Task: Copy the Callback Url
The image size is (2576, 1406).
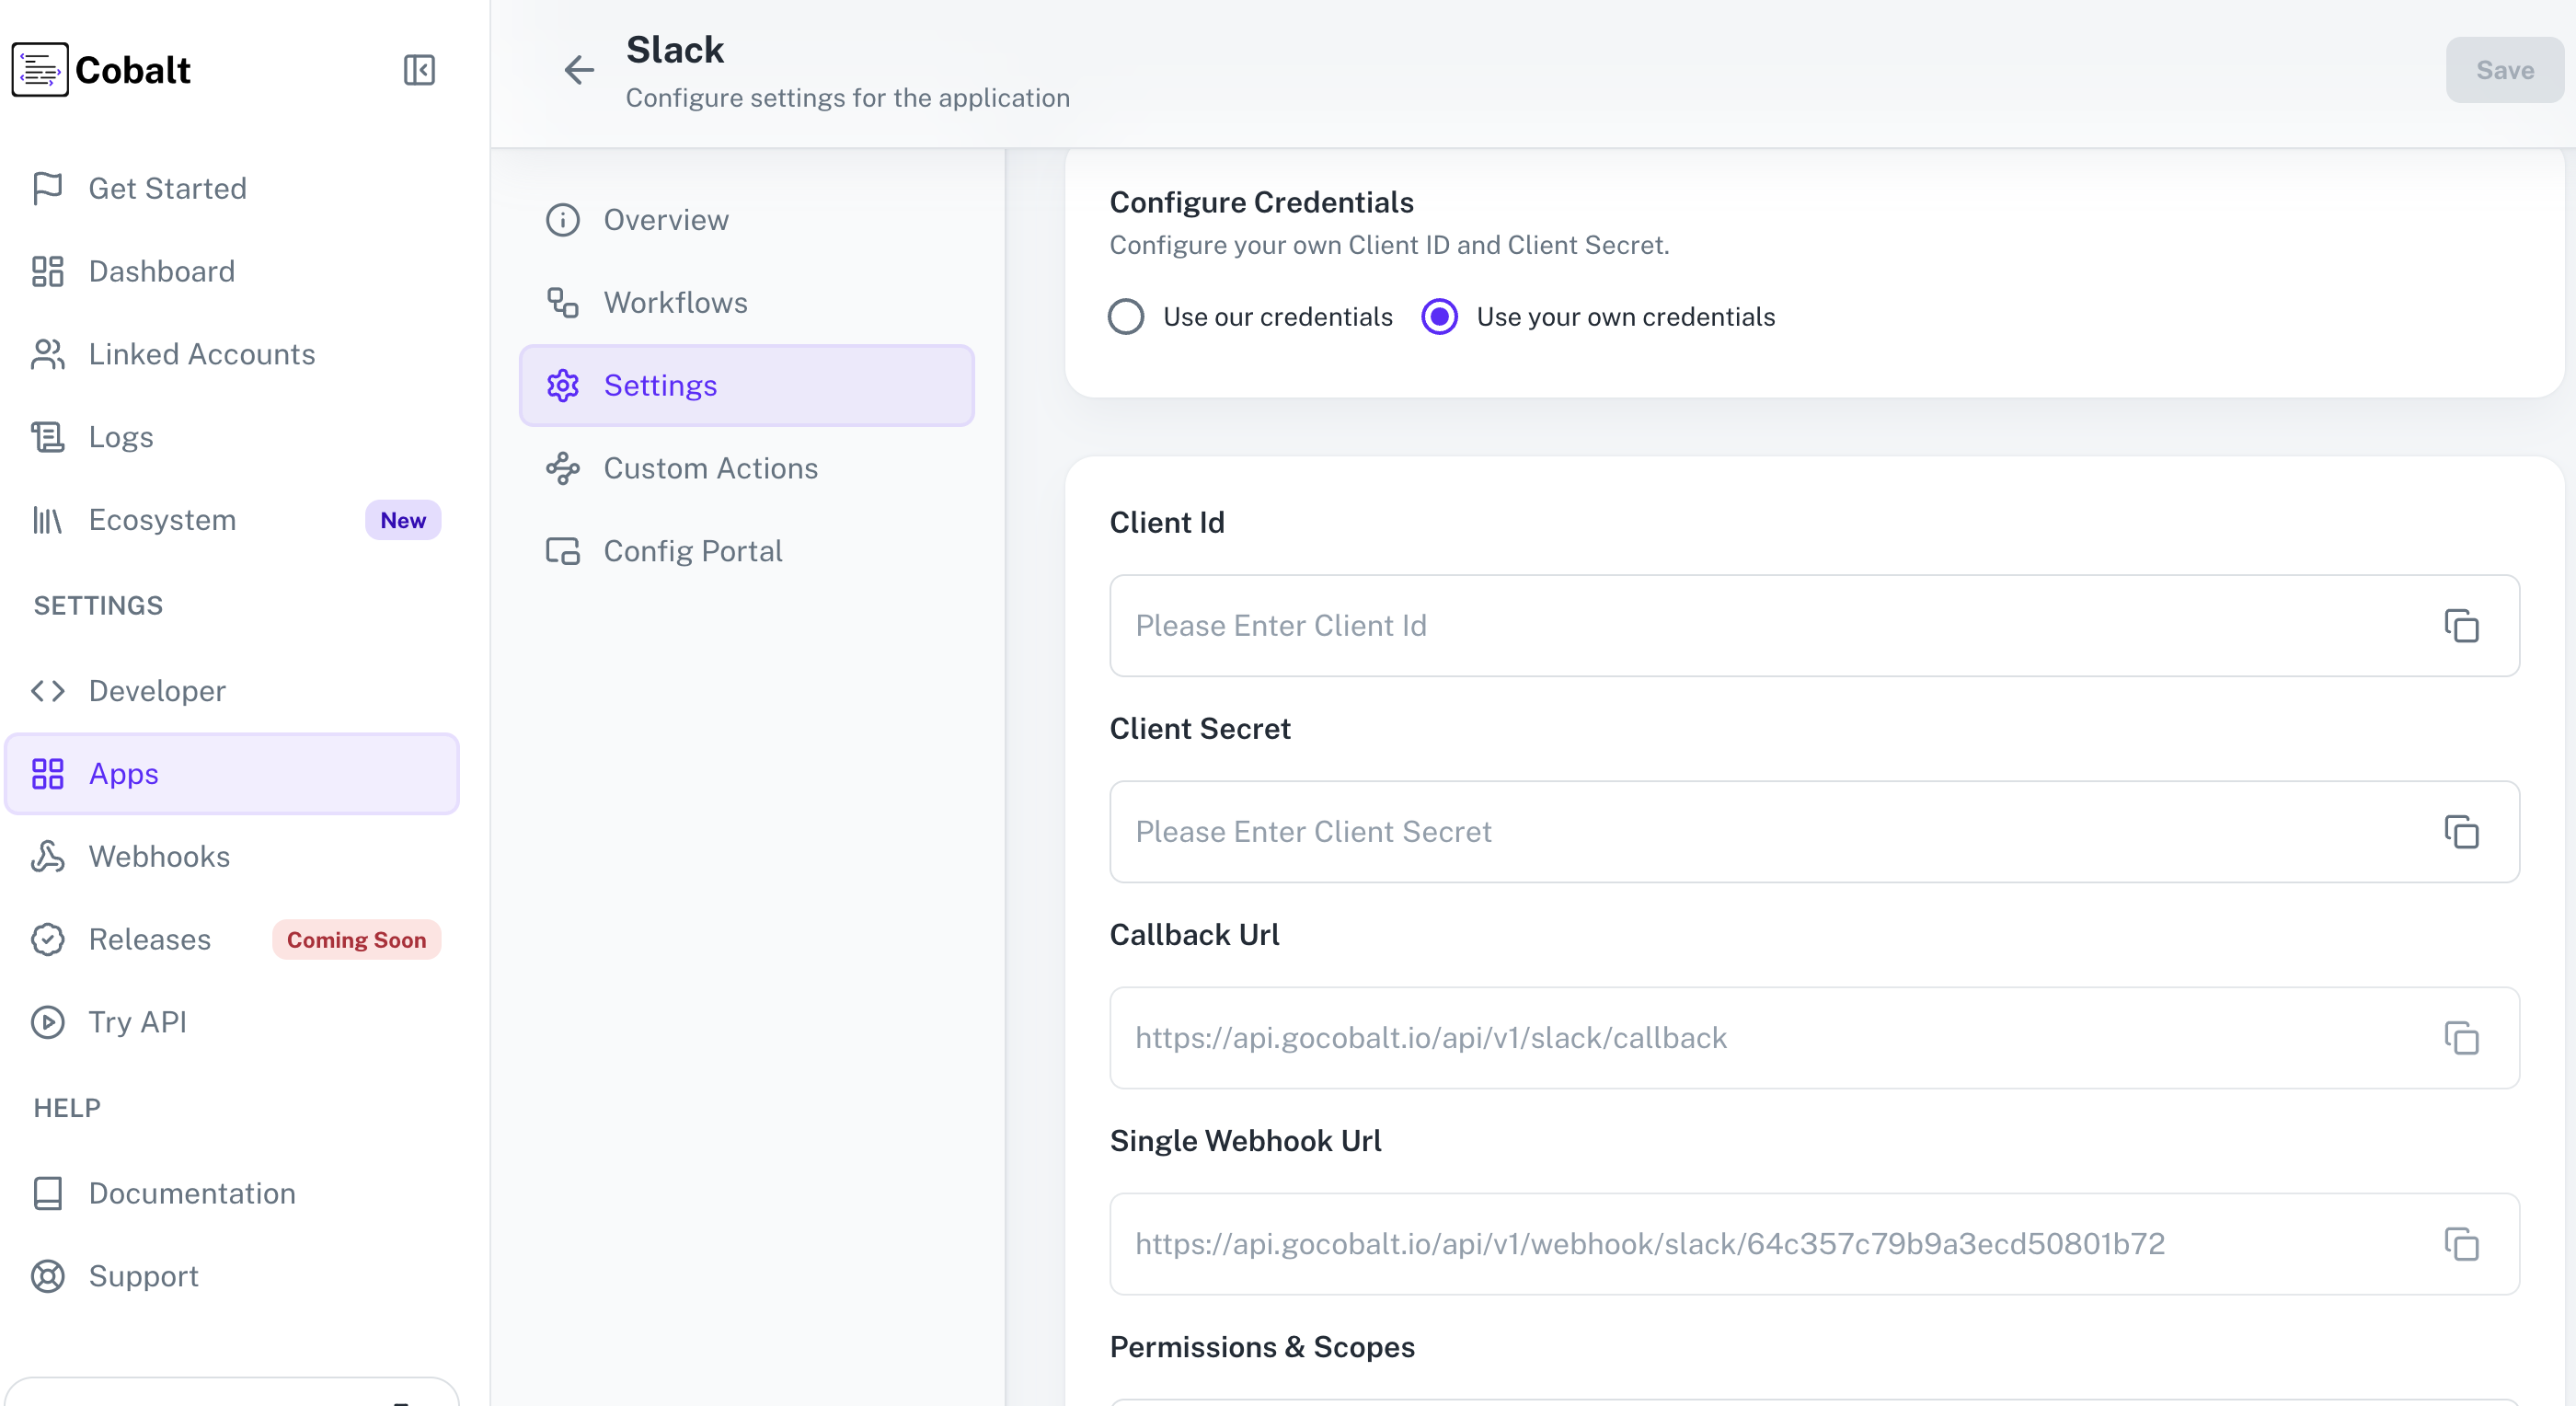Action: [x=2462, y=1038]
